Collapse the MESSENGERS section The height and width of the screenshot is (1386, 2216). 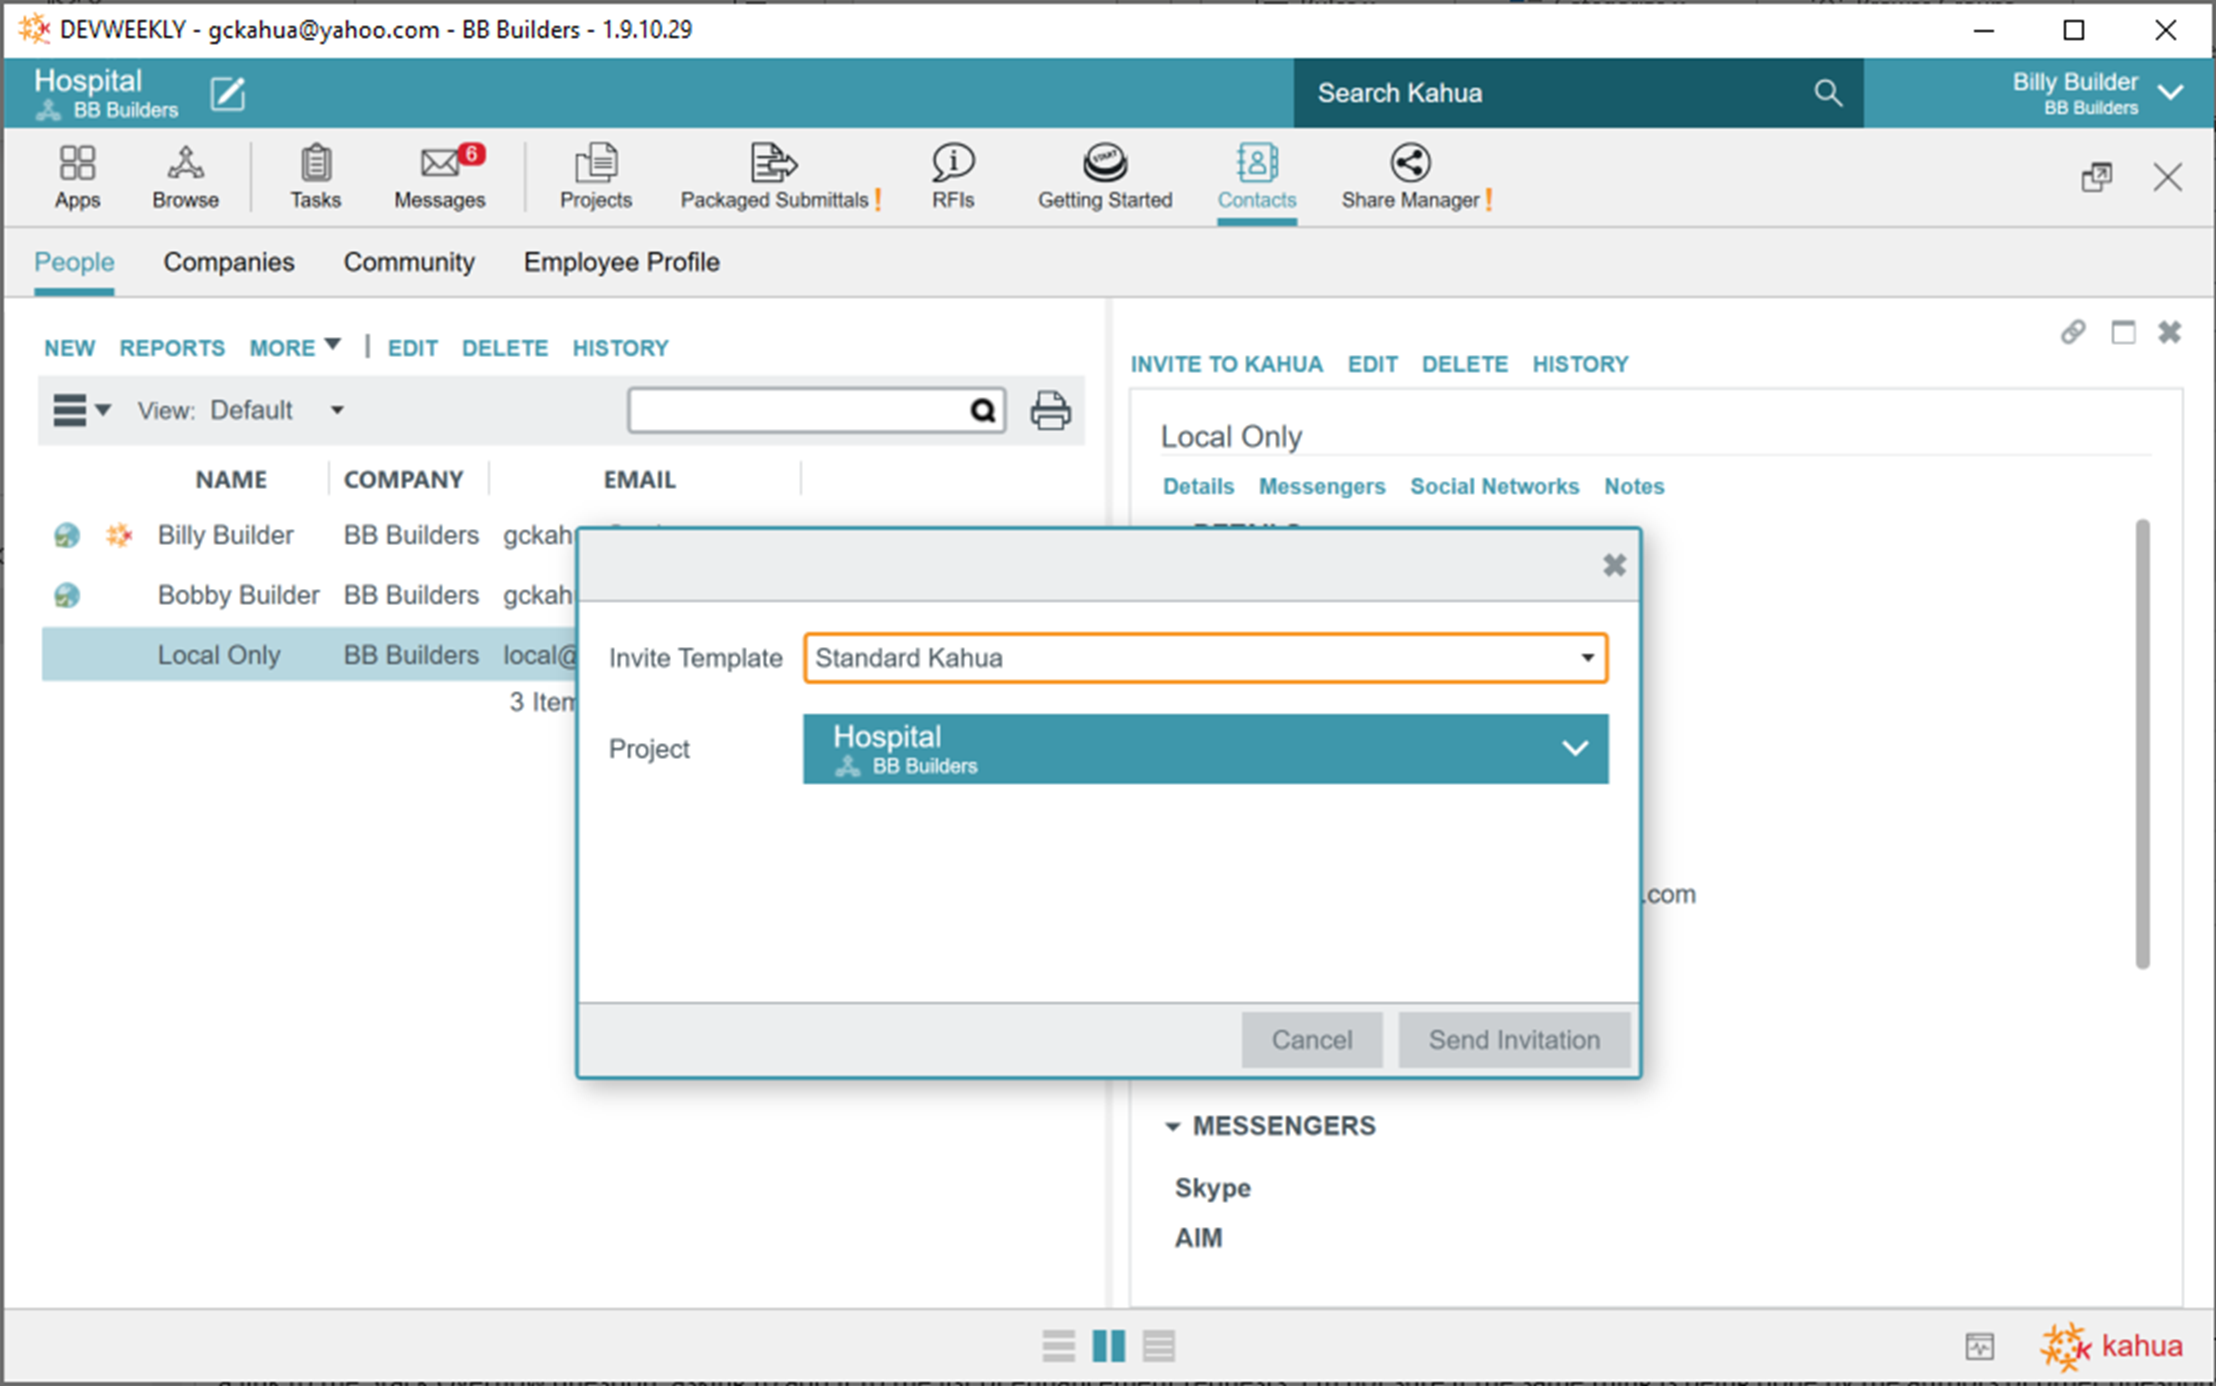(x=1172, y=1126)
